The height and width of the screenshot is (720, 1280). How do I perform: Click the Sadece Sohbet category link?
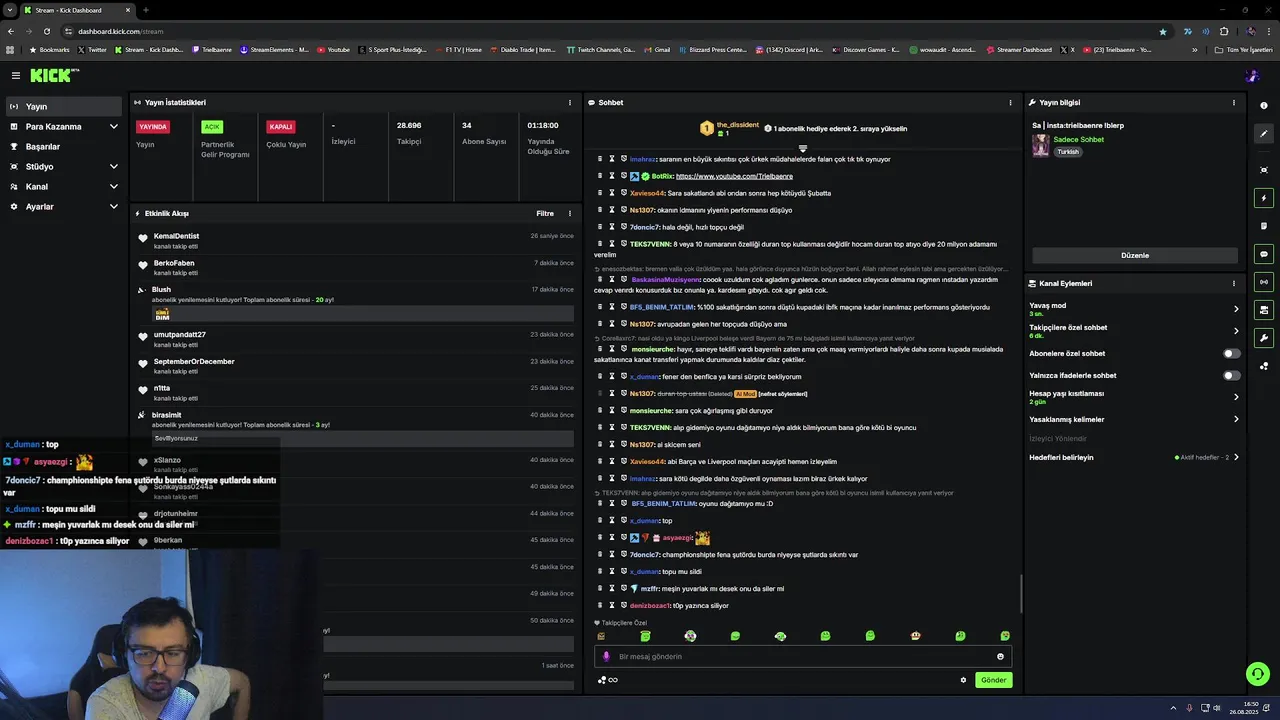click(x=1078, y=139)
